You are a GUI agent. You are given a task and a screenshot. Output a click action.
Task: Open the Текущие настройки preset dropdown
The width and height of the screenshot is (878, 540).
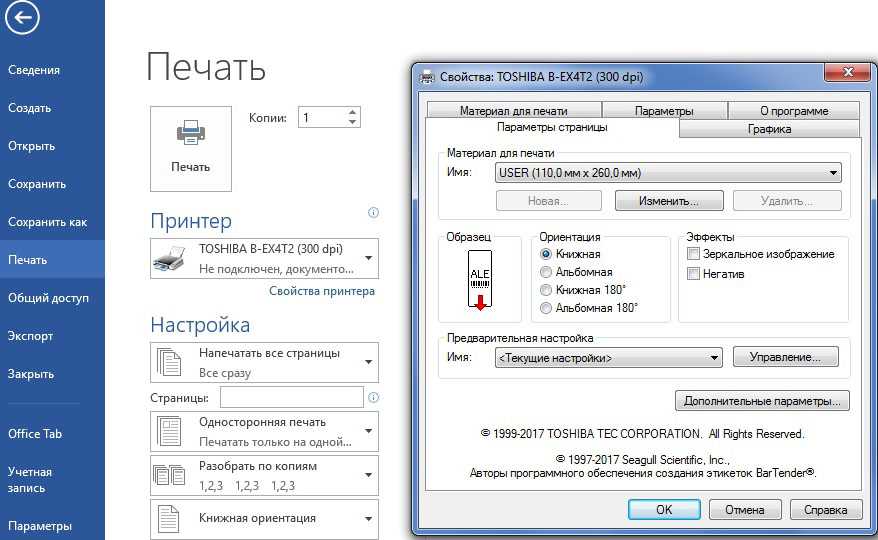click(x=609, y=357)
